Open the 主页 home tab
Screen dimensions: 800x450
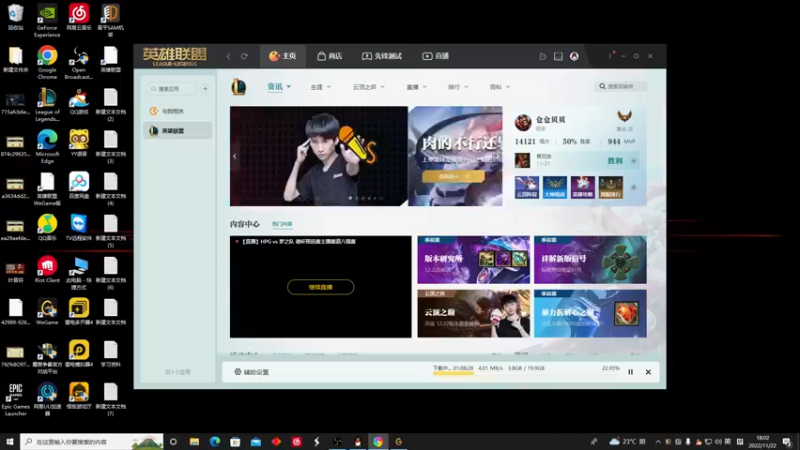[283, 56]
